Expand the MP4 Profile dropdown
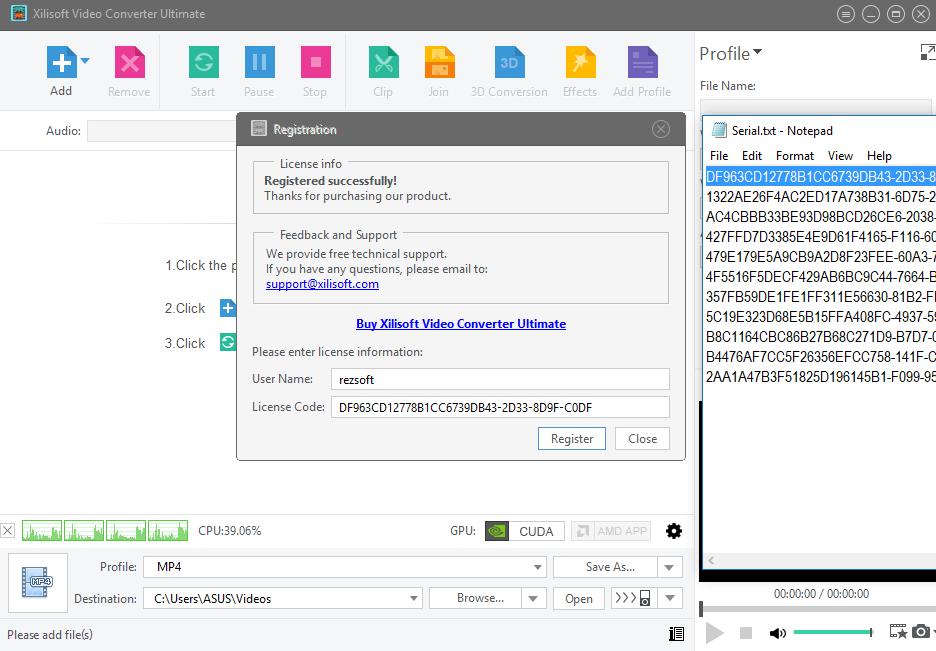The height and width of the screenshot is (651, 936). click(x=537, y=567)
